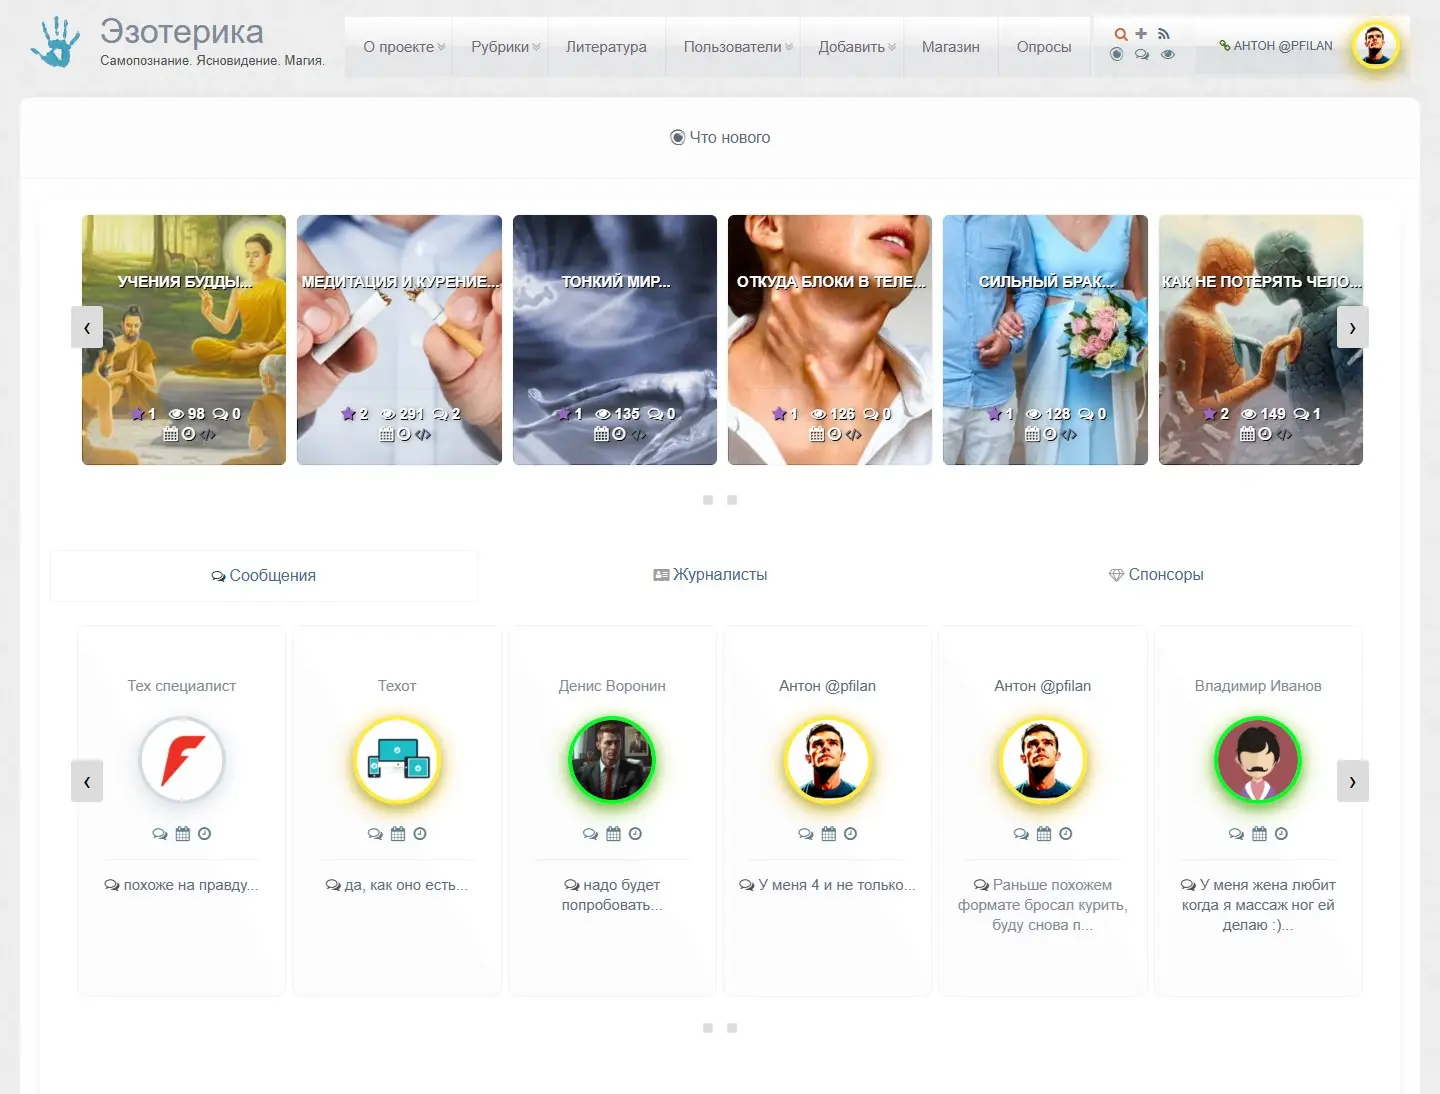
Task: Open the RSS feed icon
Action: (1163, 34)
